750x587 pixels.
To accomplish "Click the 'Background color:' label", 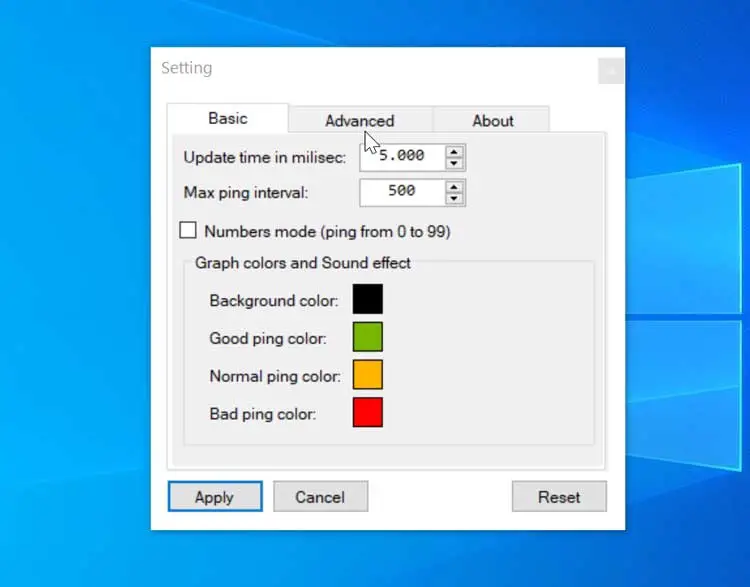I will click(274, 301).
